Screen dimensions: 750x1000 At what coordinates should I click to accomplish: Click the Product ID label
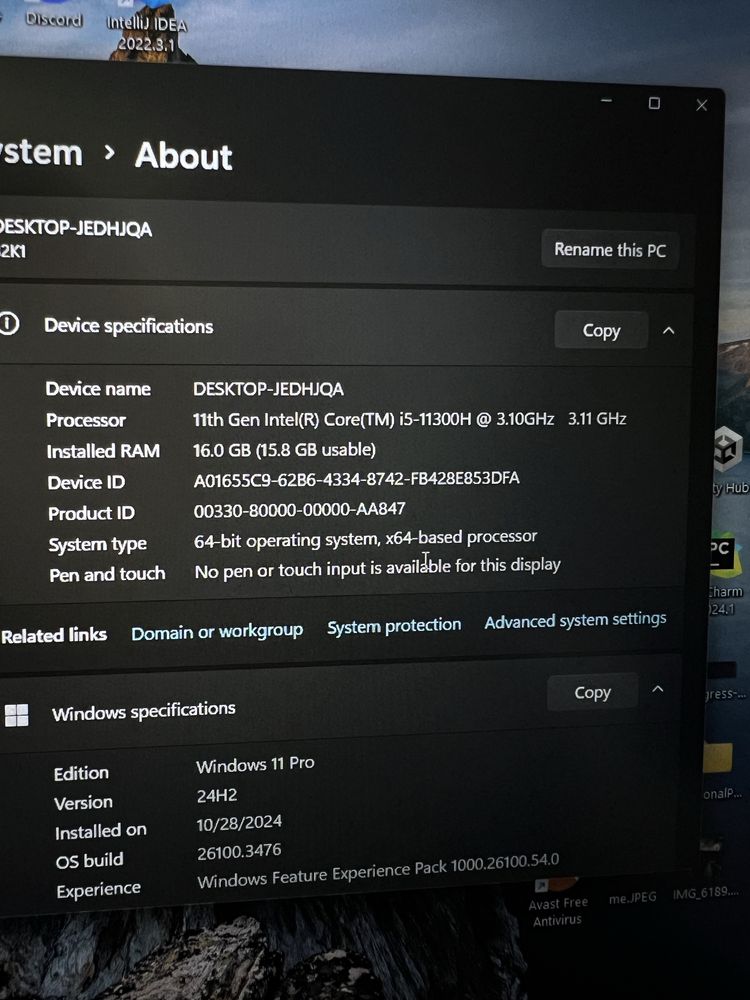click(91, 513)
